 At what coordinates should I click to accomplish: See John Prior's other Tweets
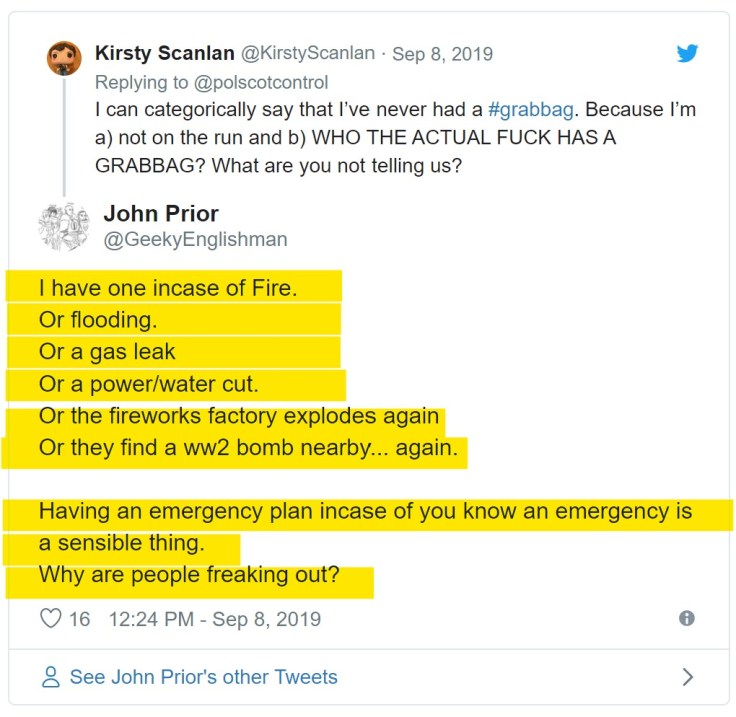(203, 677)
